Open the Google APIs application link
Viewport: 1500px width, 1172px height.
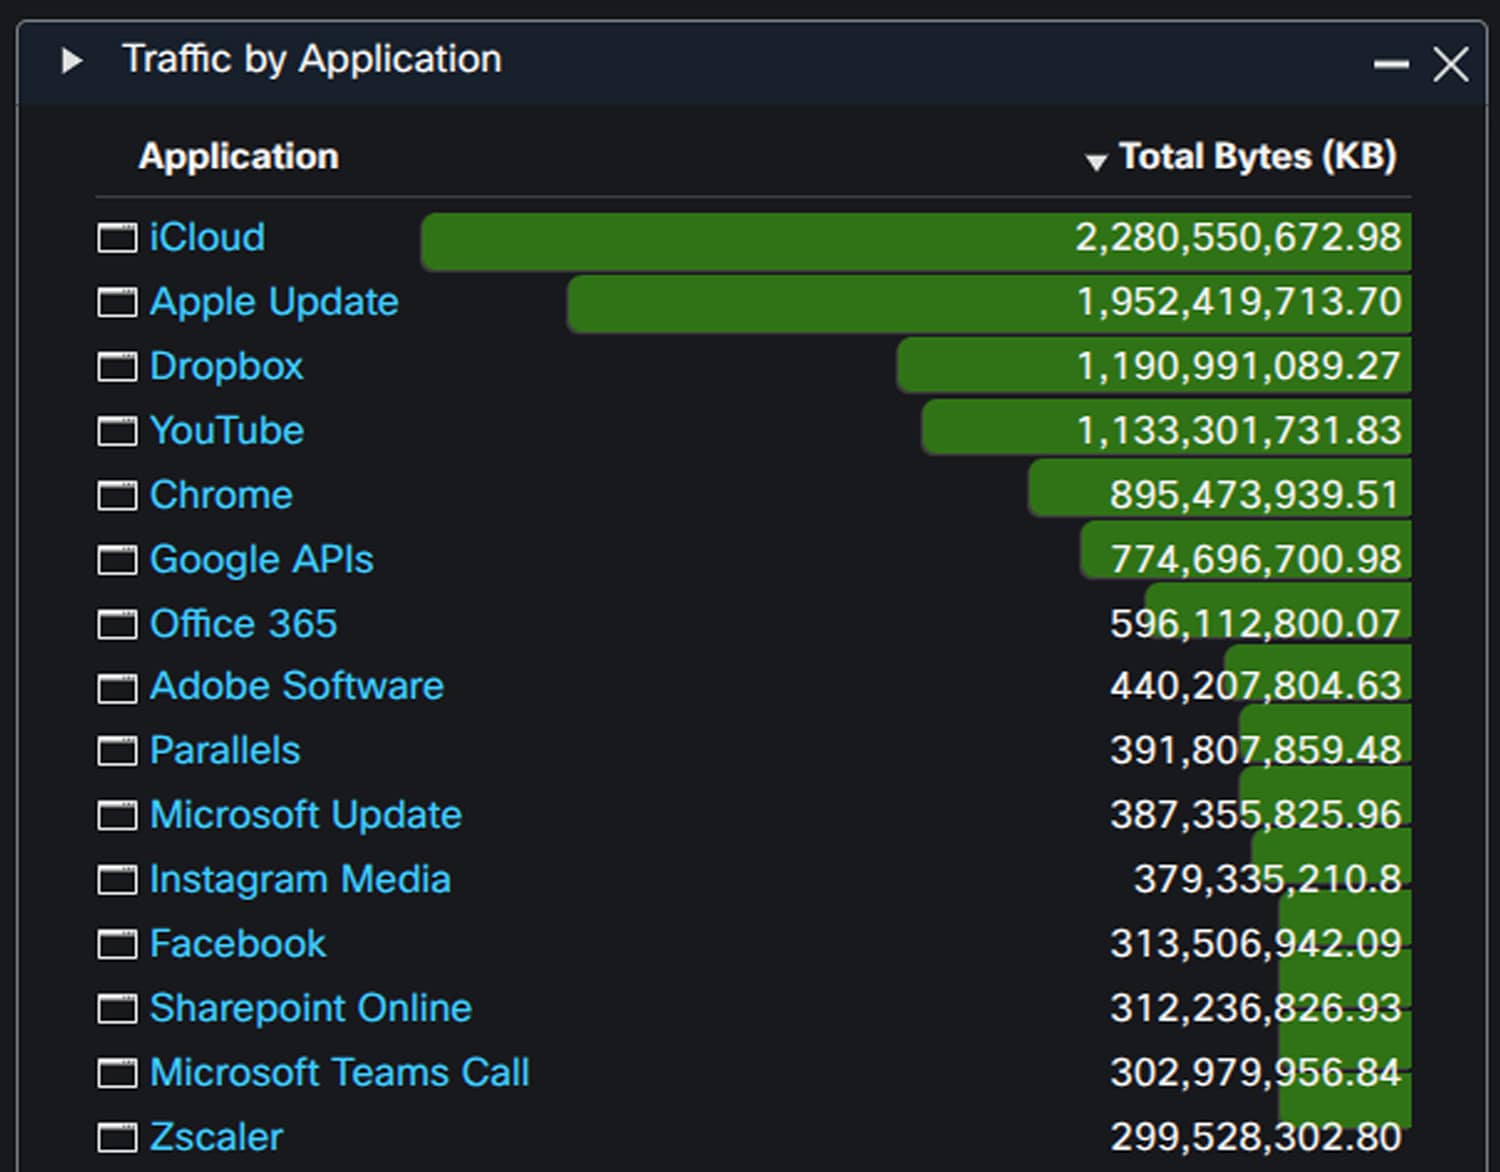point(261,560)
